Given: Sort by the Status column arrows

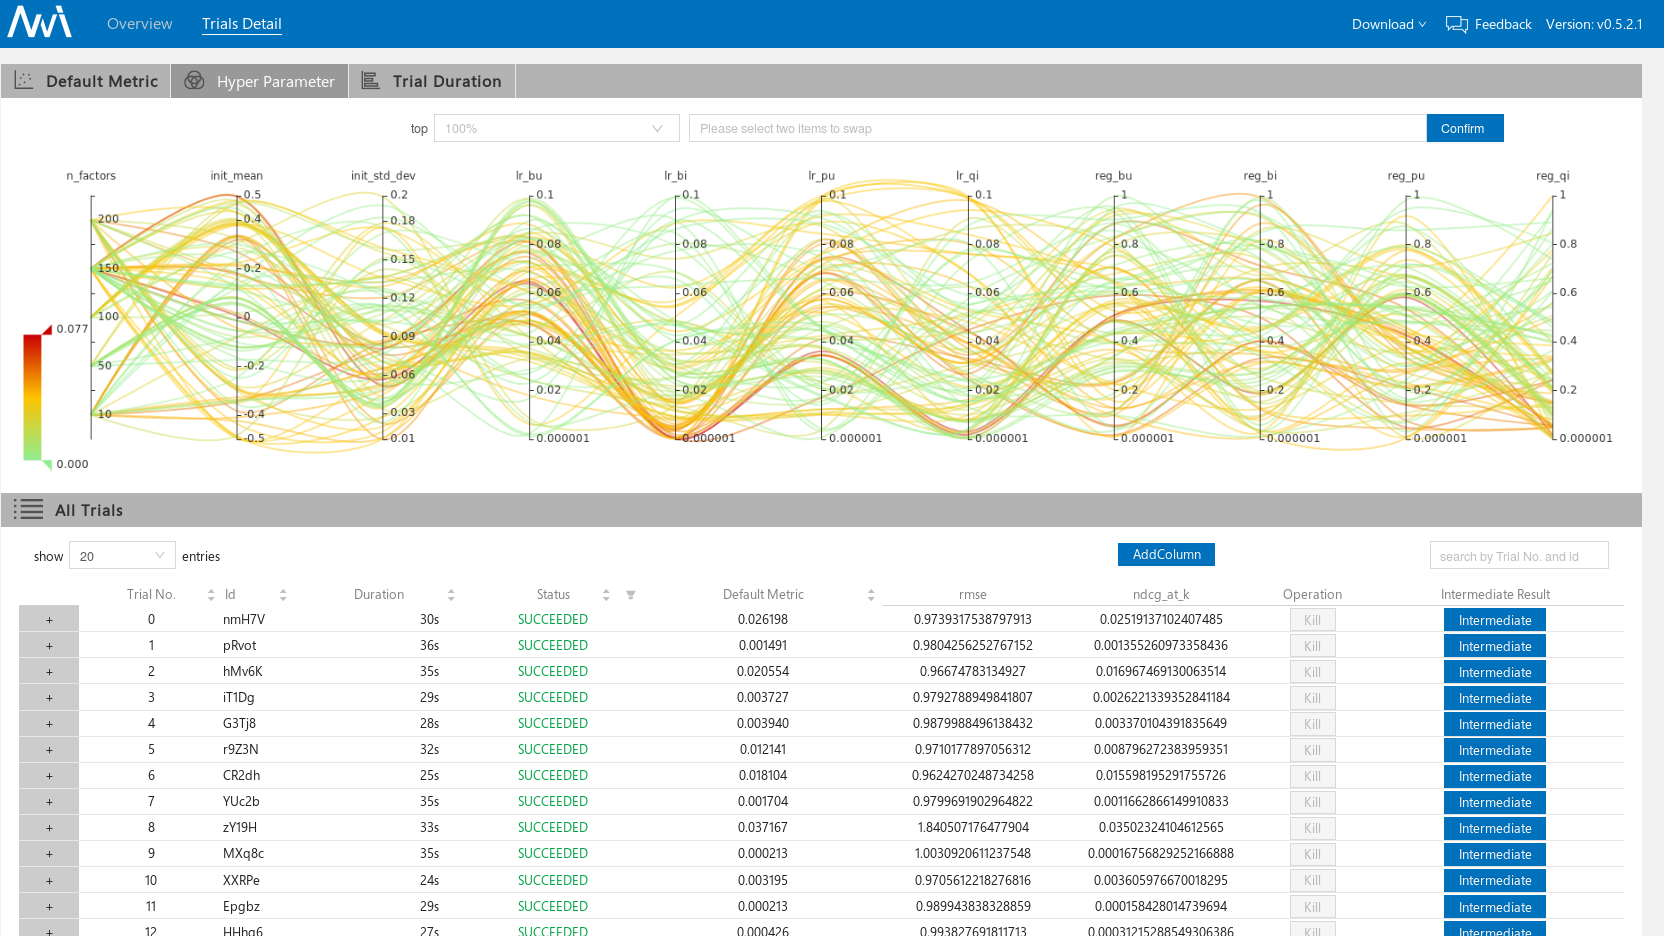Looking at the screenshot, I should tap(606, 595).
